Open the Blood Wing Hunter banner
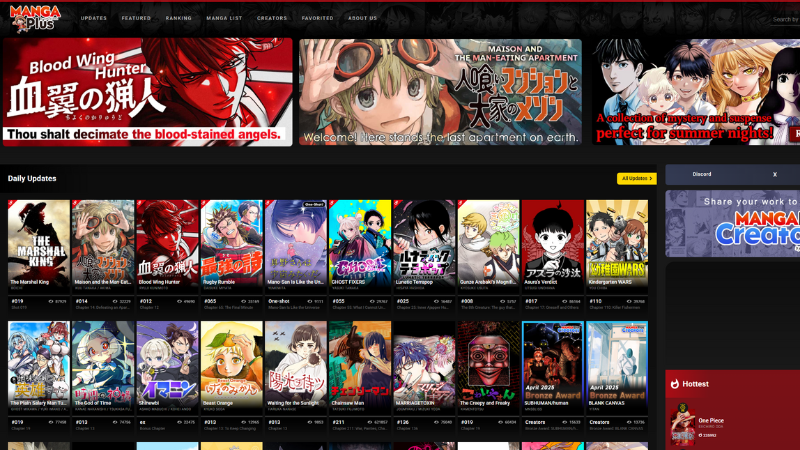Viewport: 800px width, 450px height. pyautogui.click(x=148, y=92)
